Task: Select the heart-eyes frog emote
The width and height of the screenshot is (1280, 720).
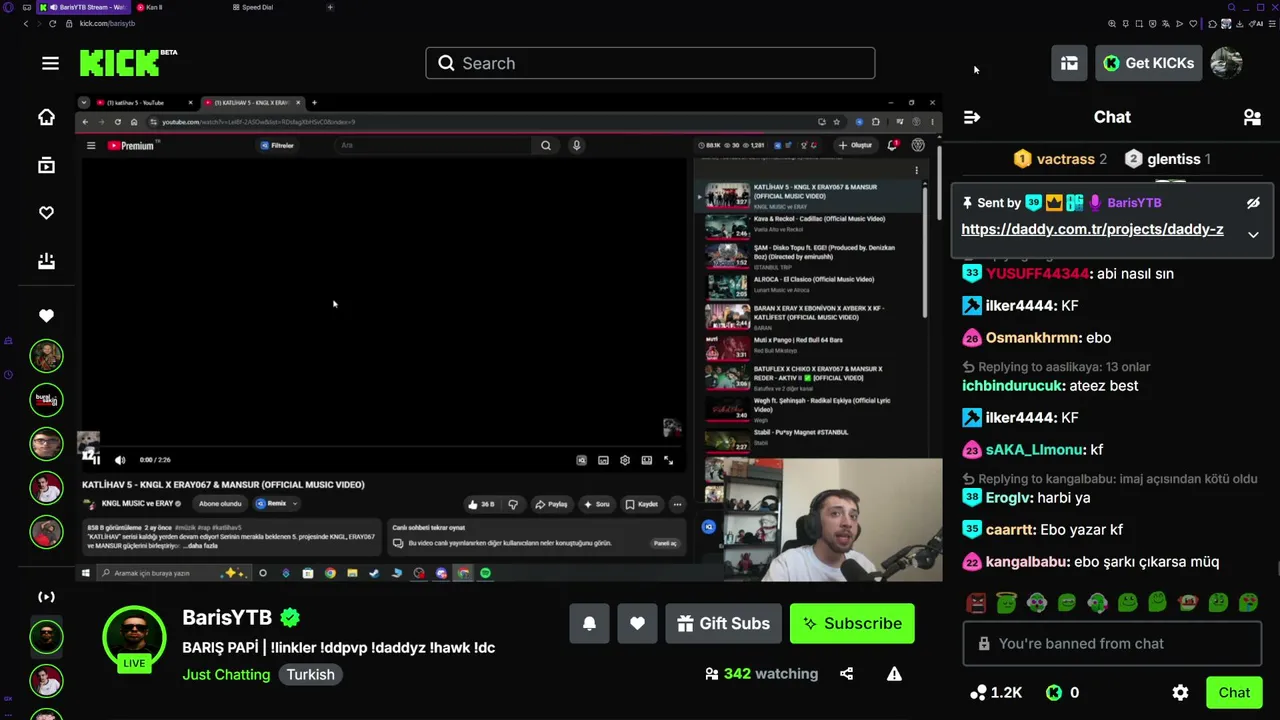Action: click(1249, 603)
